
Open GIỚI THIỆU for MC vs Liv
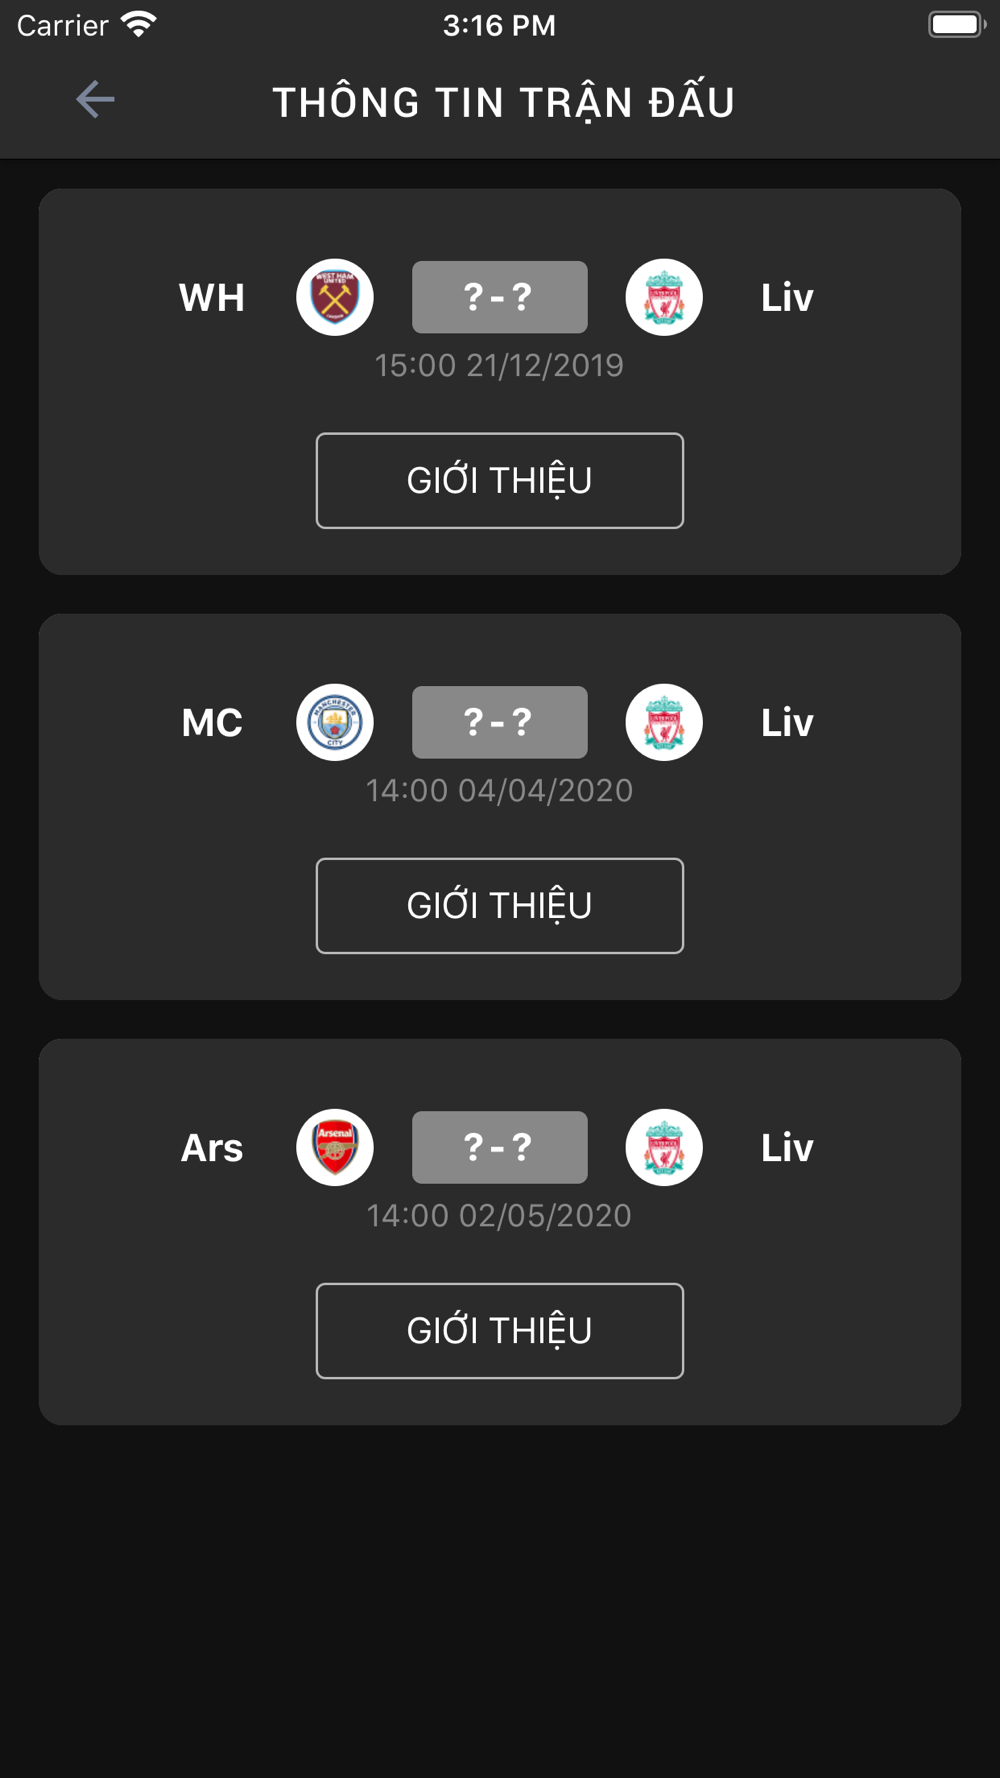click(500, 905)
